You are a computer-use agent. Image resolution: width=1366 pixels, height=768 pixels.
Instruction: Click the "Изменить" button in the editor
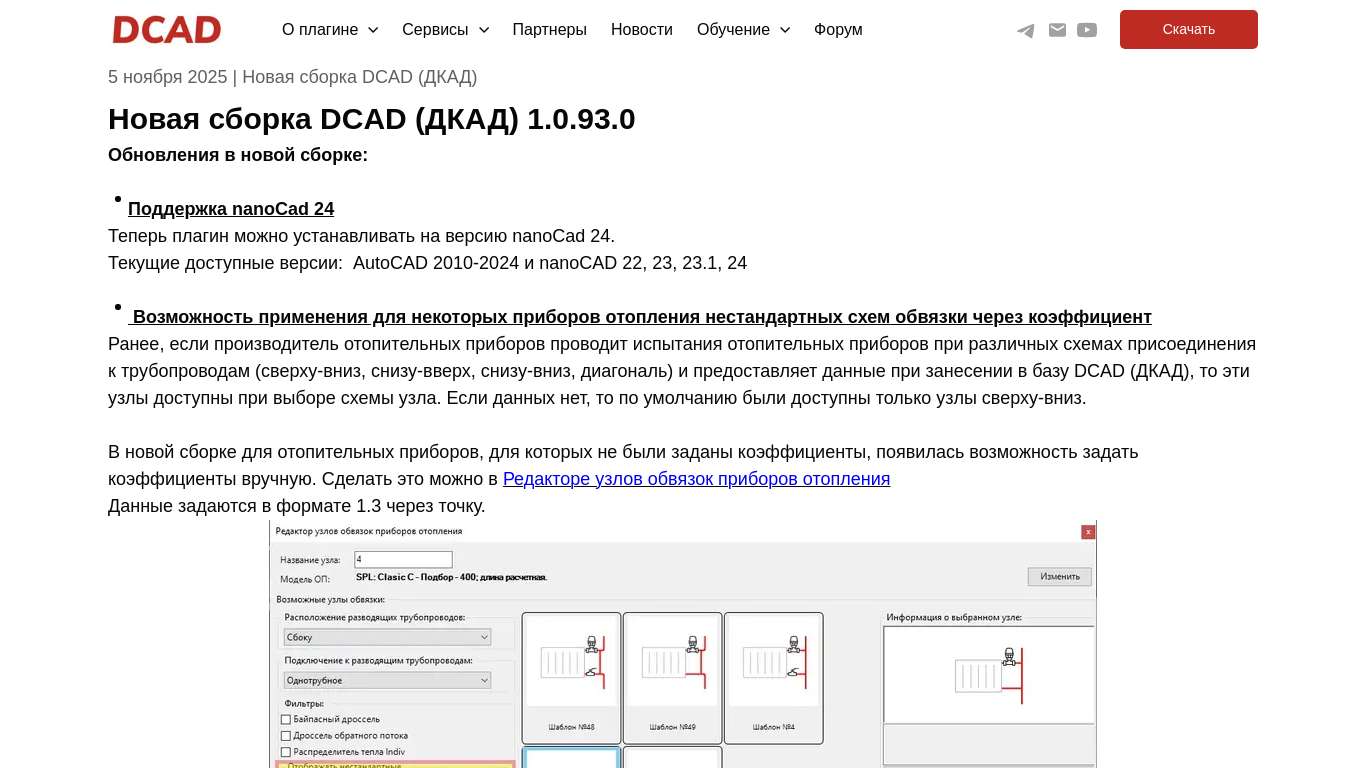(x=1060, y=577)
